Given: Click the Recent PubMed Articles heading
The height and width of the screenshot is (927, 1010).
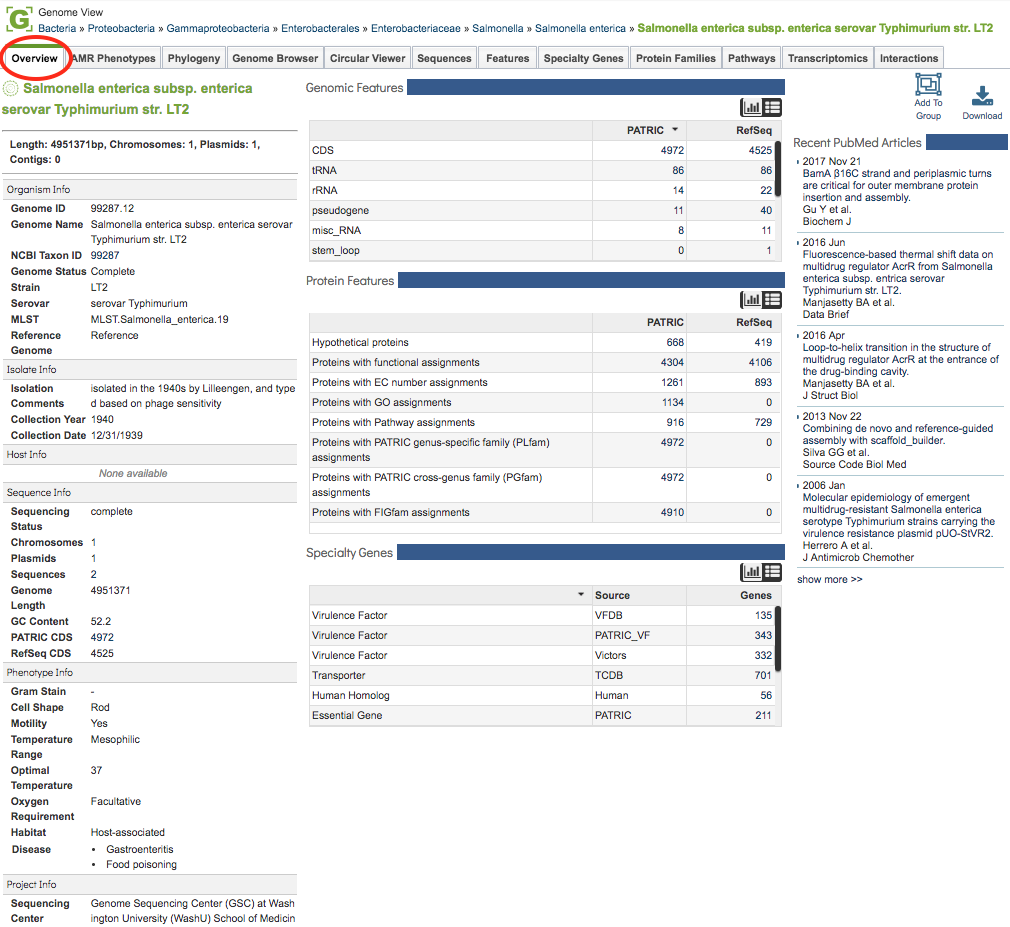Looking at the screenshot, I should pyautogui.click(x=857, y=142).
